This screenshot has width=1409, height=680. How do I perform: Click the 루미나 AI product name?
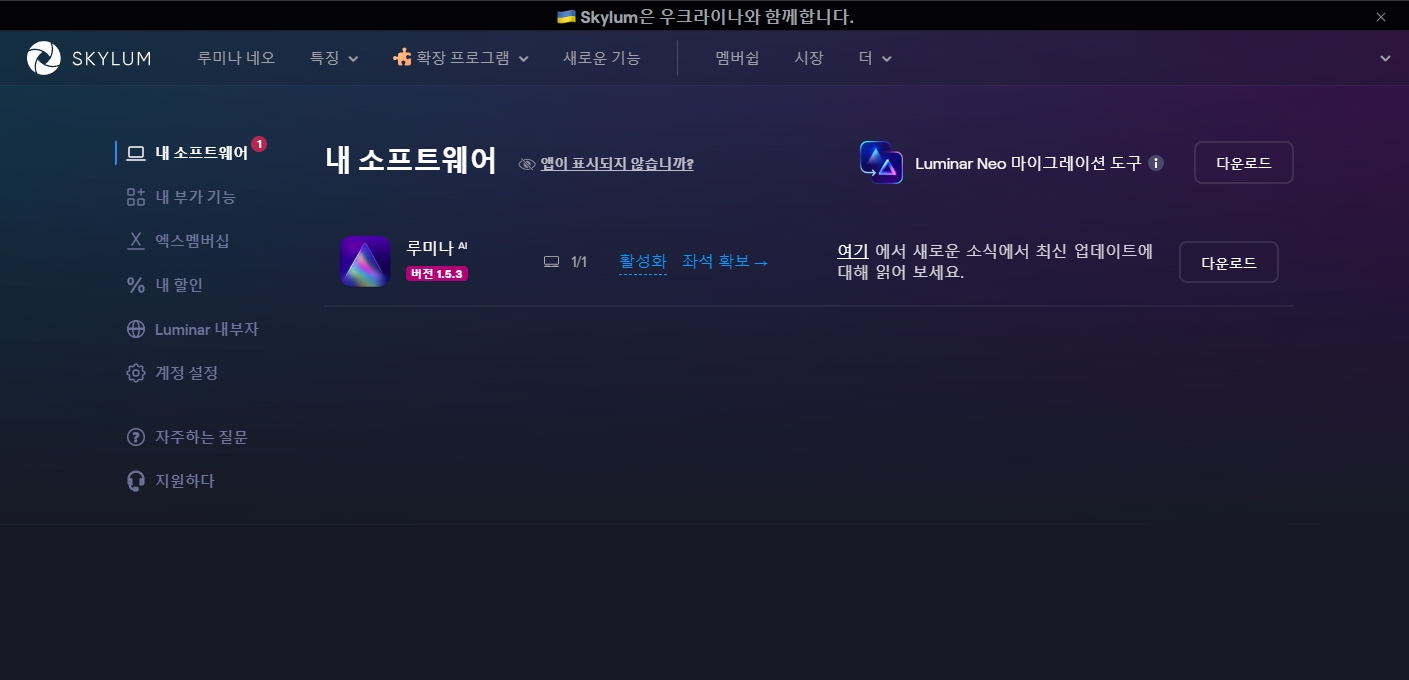click(x=437, y=247)
